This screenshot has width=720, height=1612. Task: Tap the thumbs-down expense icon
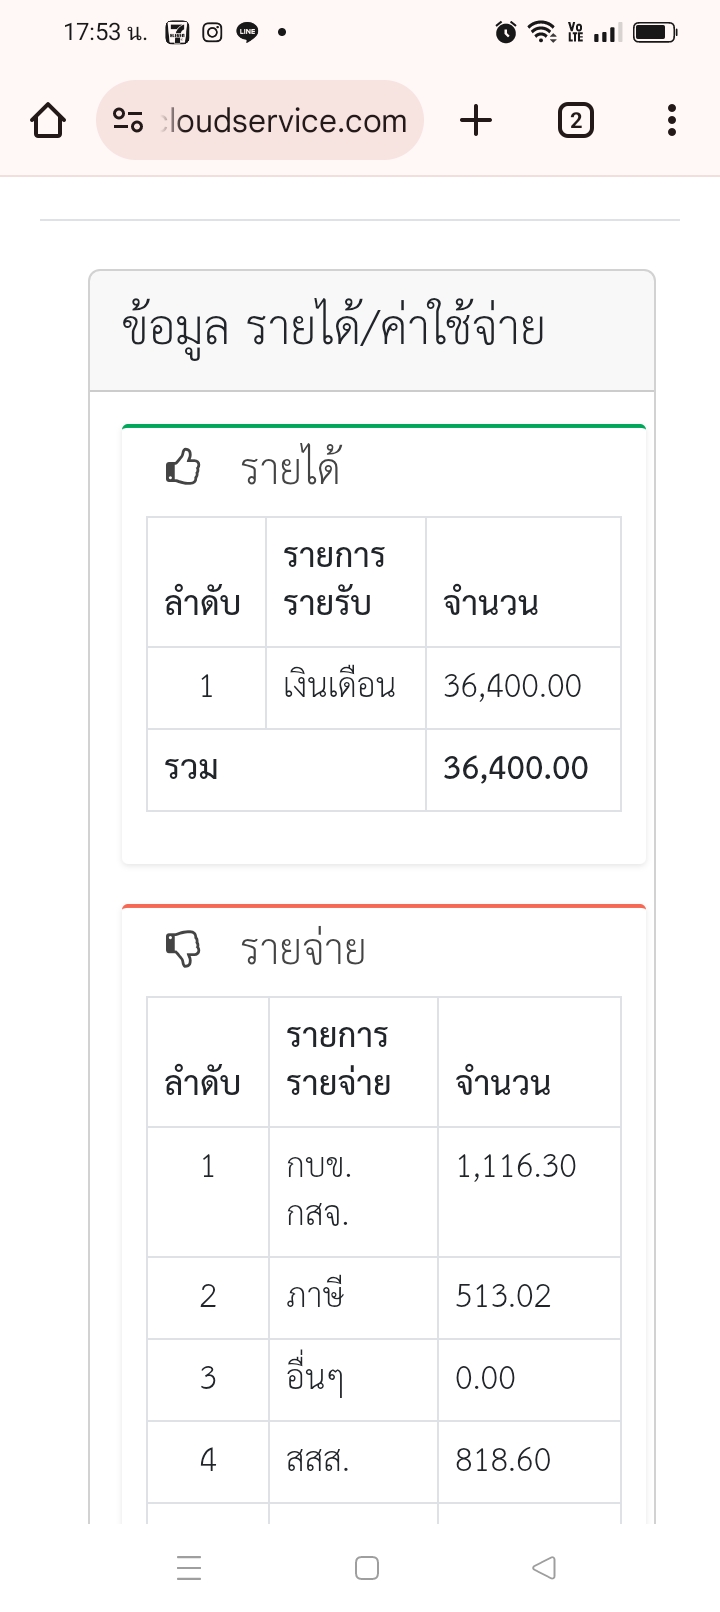click(183, 948)
